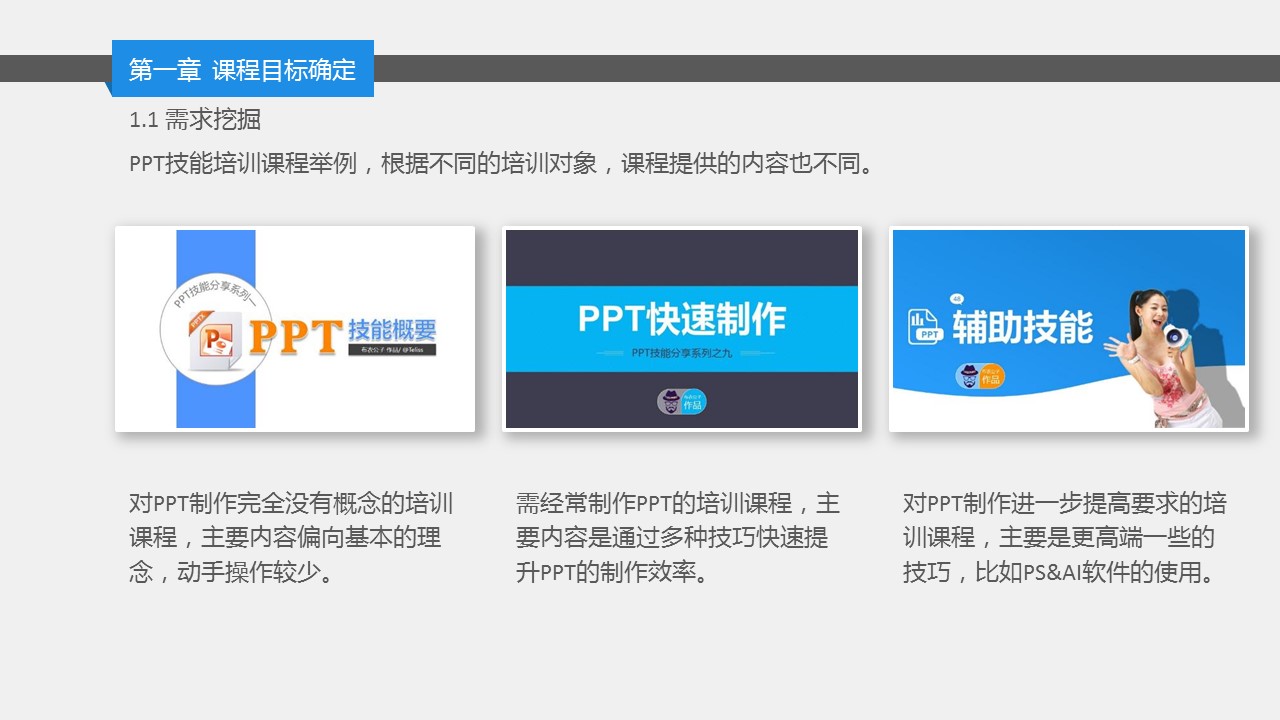
Task: Select the blue 第一章 课程目标确定 title banner
Action: 243,69
